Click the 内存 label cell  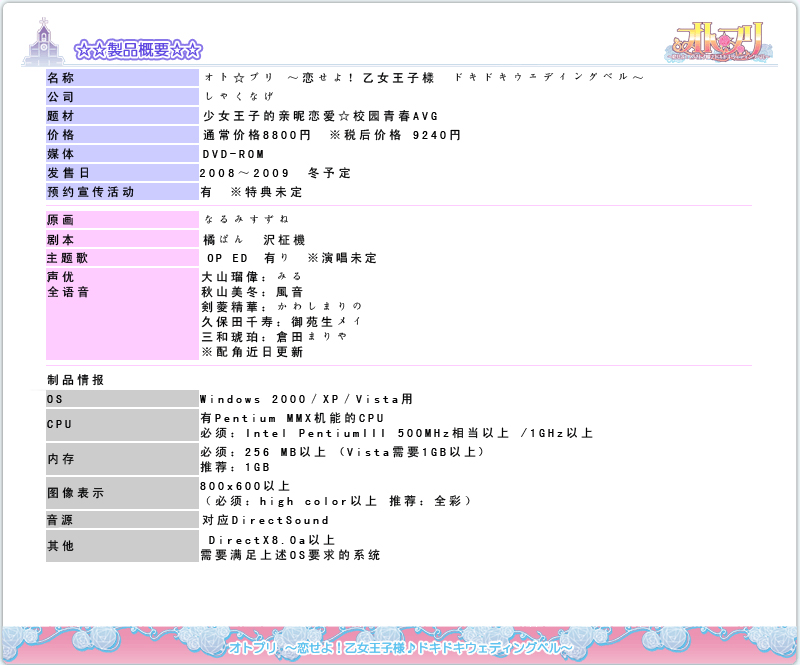tap(122, 459)
